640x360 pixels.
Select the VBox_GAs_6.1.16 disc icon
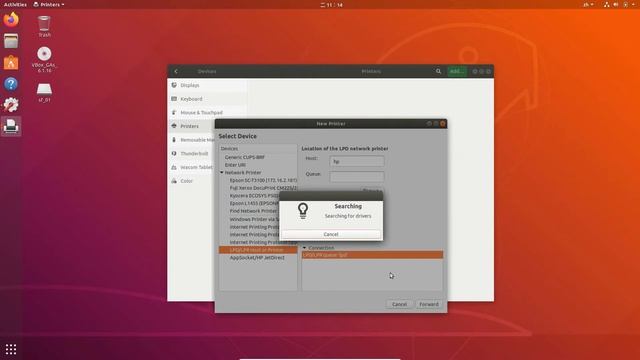[44, 60]
